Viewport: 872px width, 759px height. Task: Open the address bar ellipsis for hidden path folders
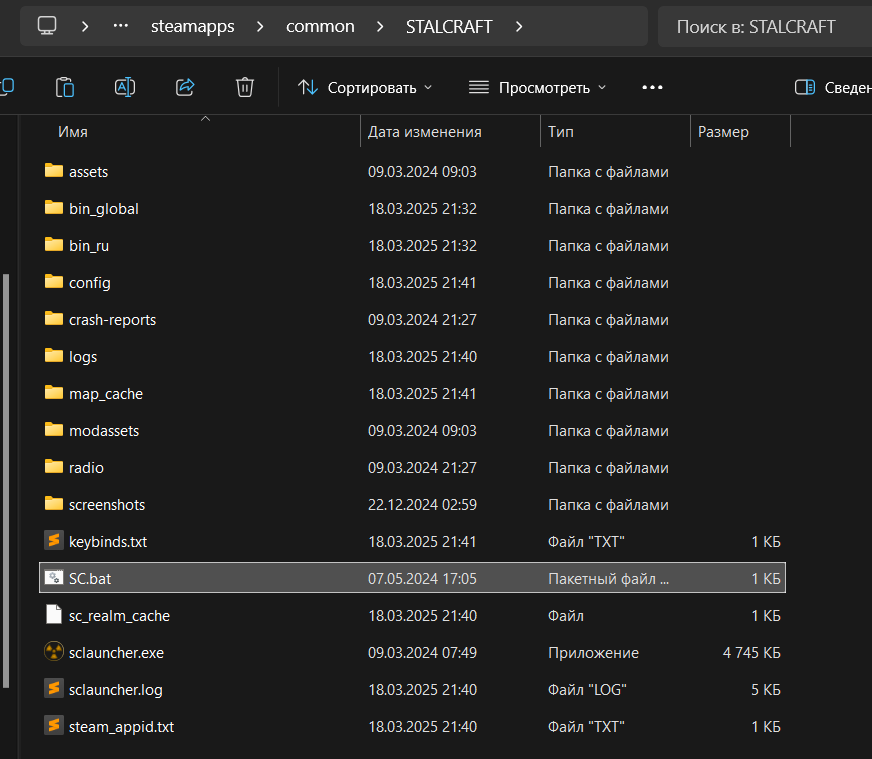(x=121, y=26)
